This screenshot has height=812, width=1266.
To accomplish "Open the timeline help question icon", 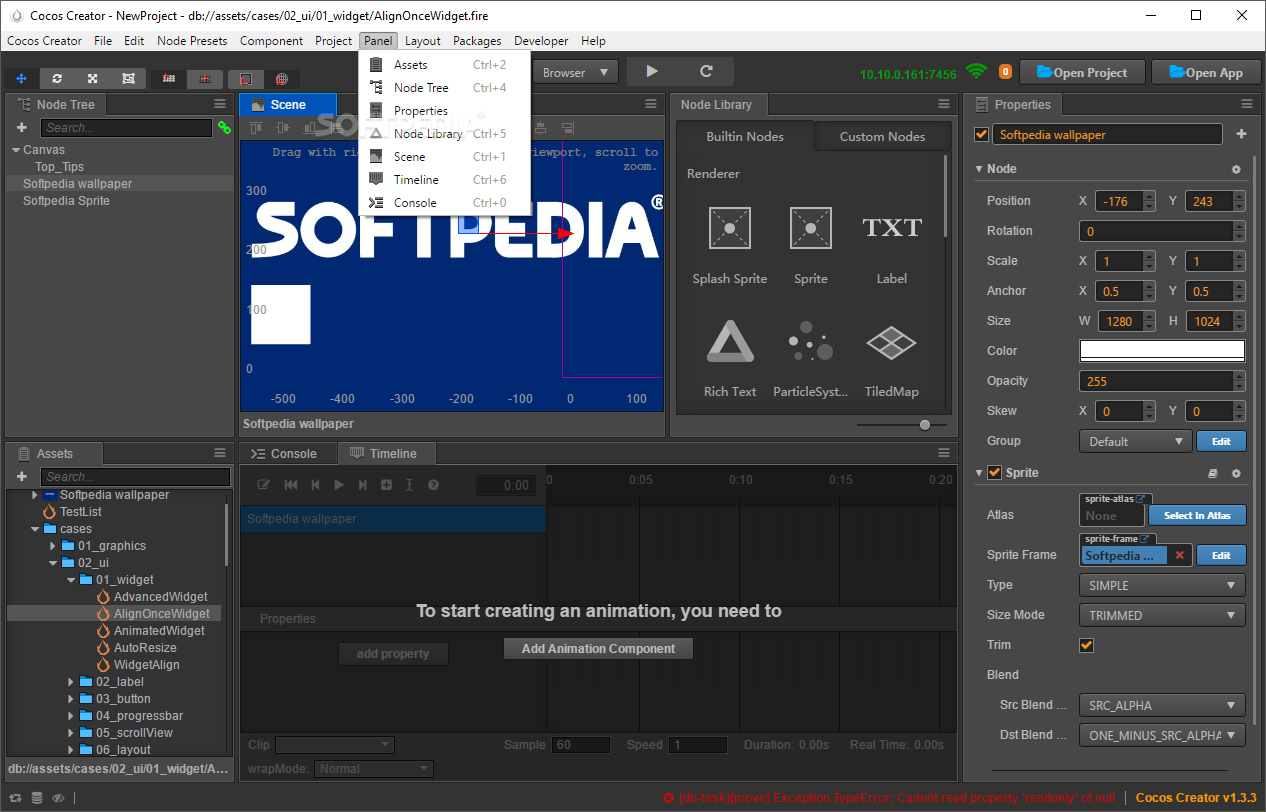I will [433, 485].
